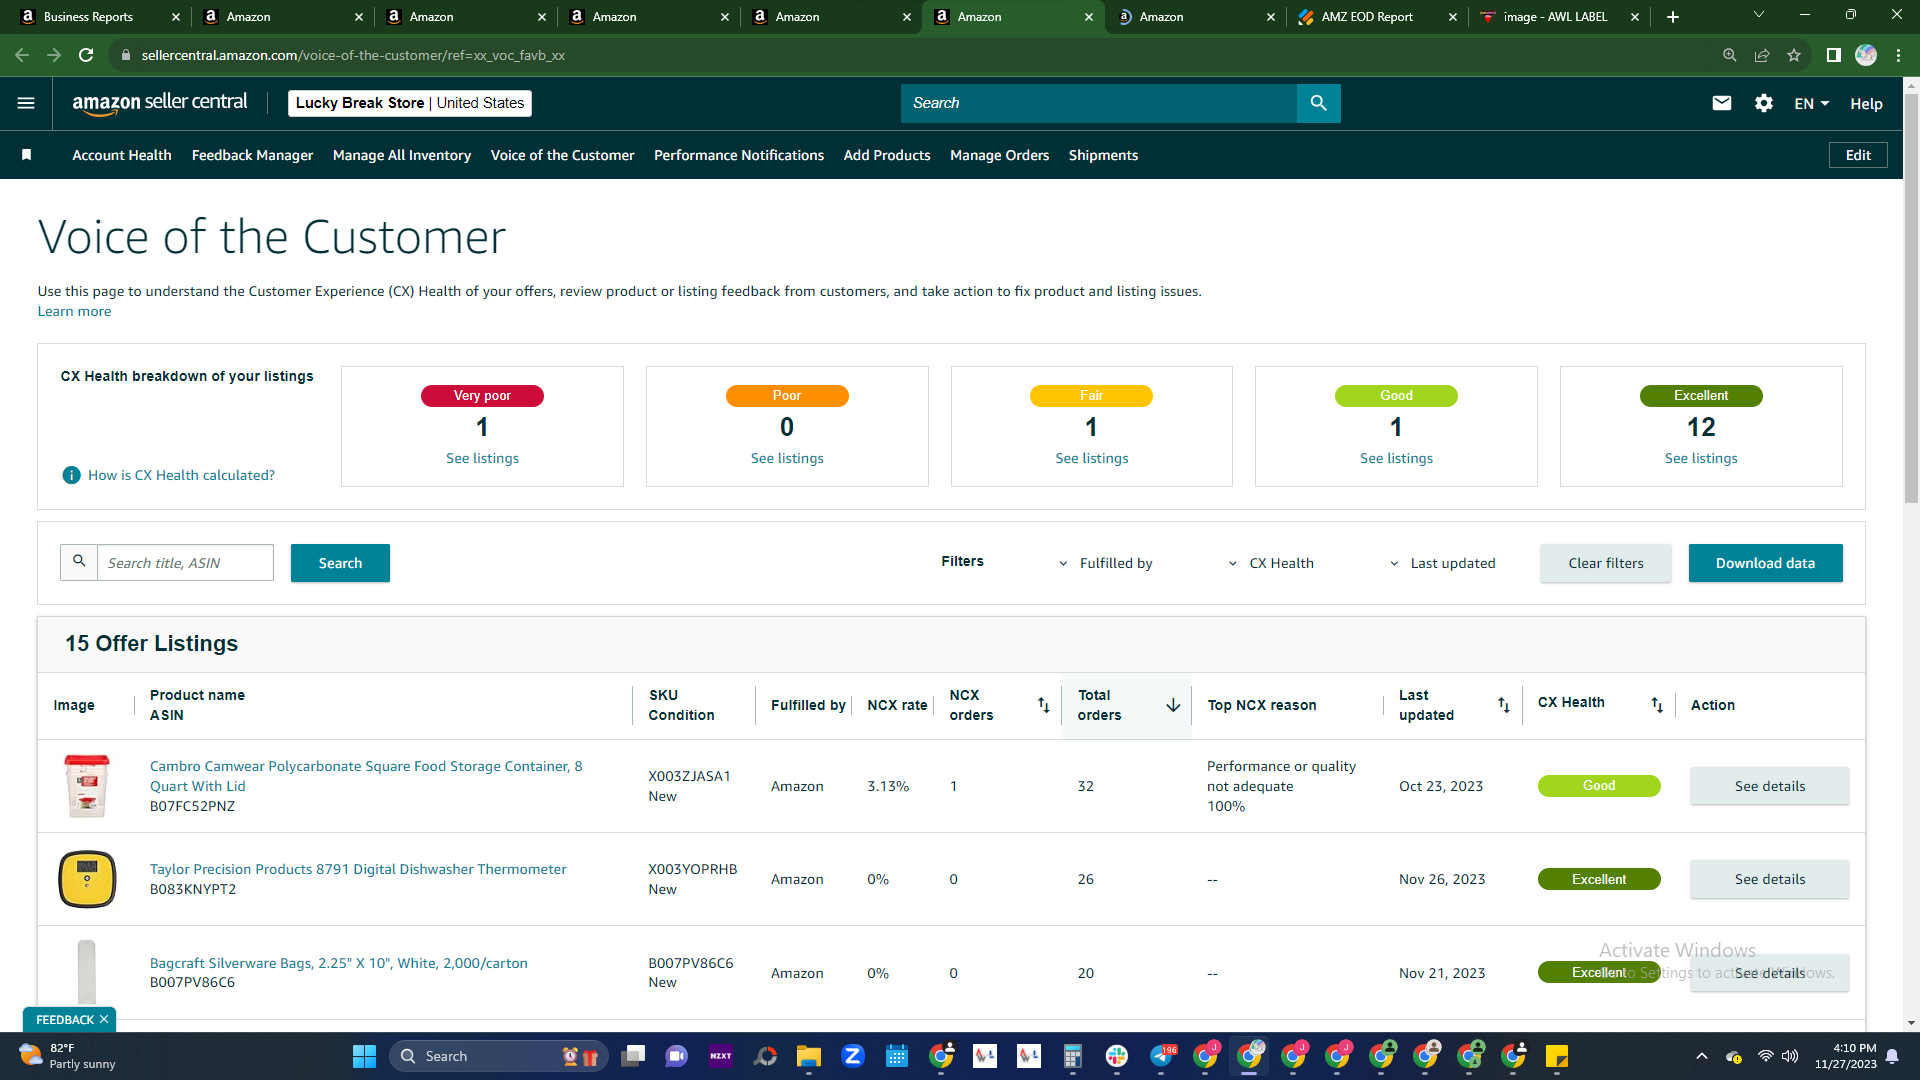
Task: Click the Amazon Seller Central logo
Action: (160, 103)
